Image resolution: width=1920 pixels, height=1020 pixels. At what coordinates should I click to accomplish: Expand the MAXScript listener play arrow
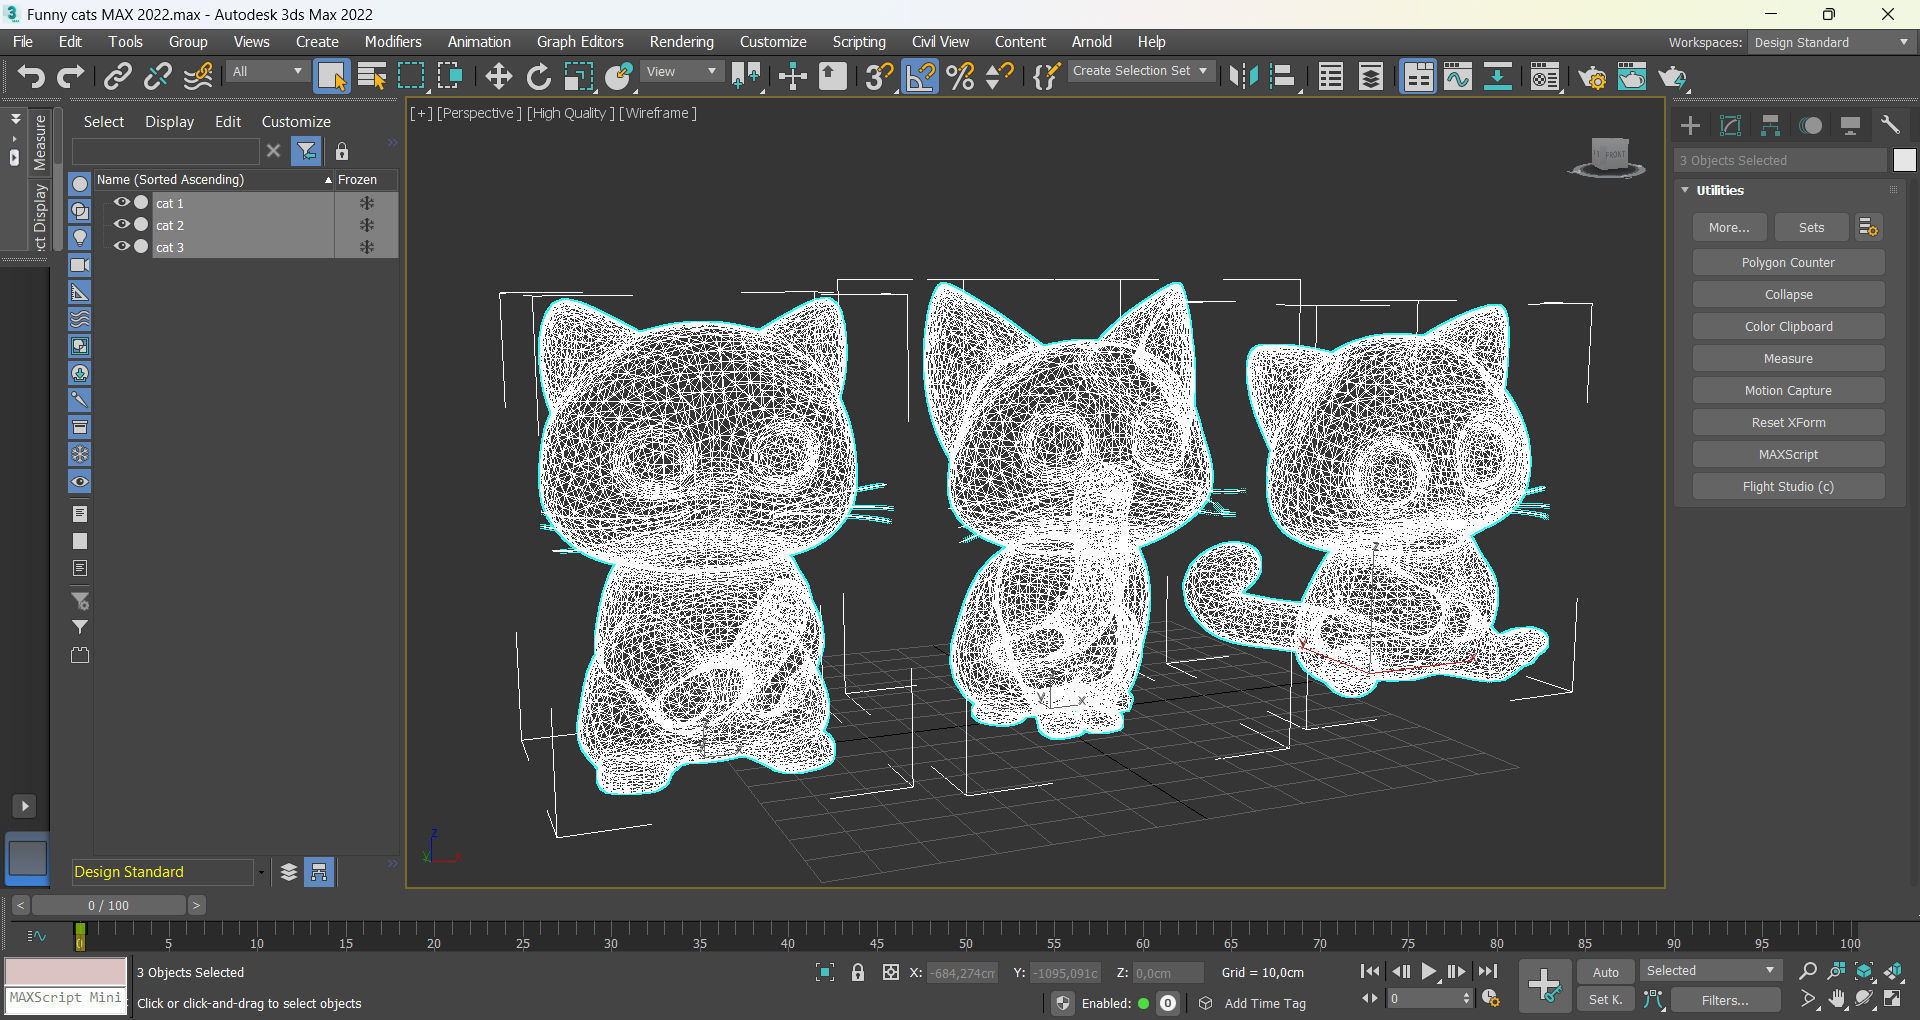pyautogui.click(x=25, y=806)
